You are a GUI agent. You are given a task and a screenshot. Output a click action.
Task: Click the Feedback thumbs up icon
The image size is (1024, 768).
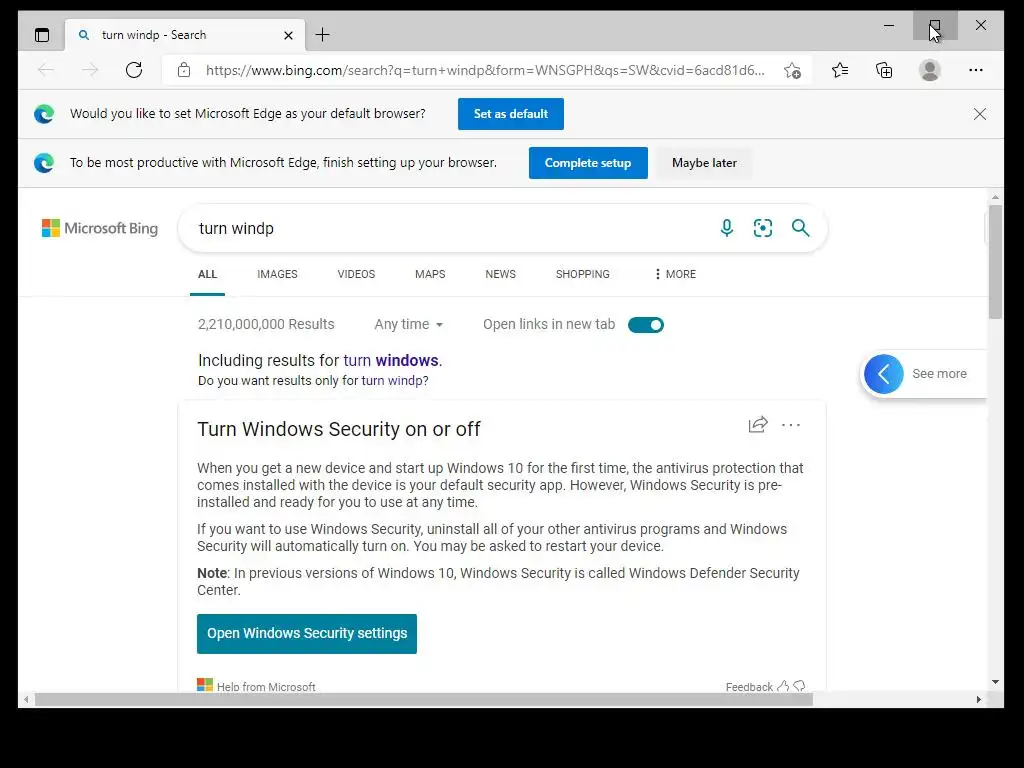point(782,686)
